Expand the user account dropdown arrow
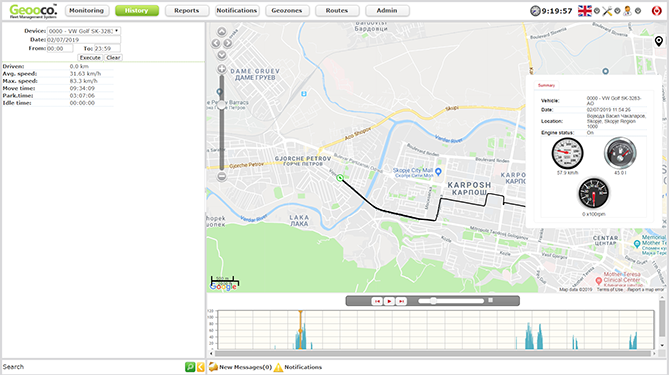Image resolution: width=669 pixels, height=375 pixels. 638,11
